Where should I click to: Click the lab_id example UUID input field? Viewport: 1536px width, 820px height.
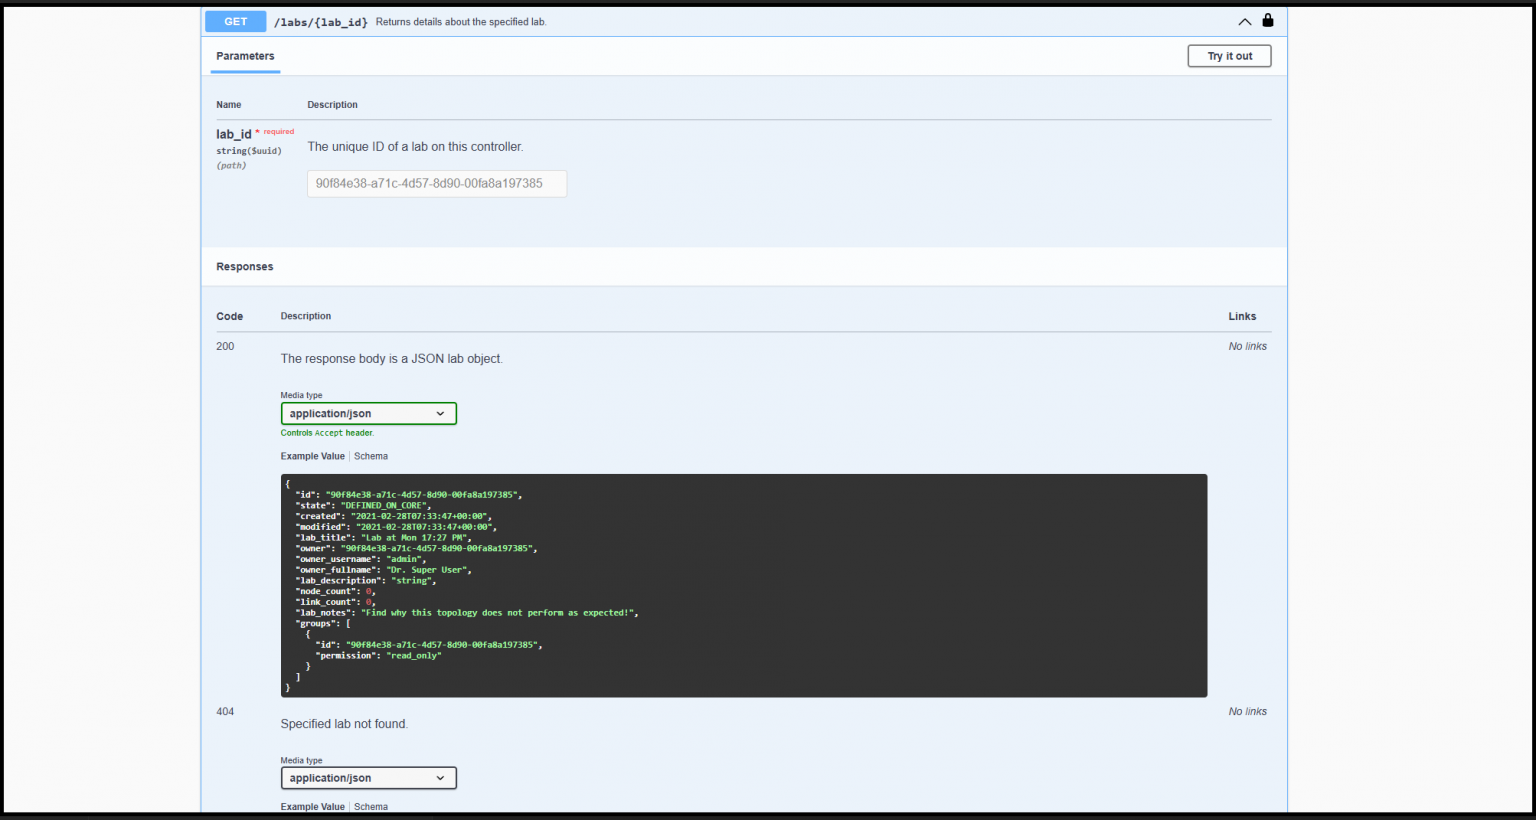pos(437,184)
